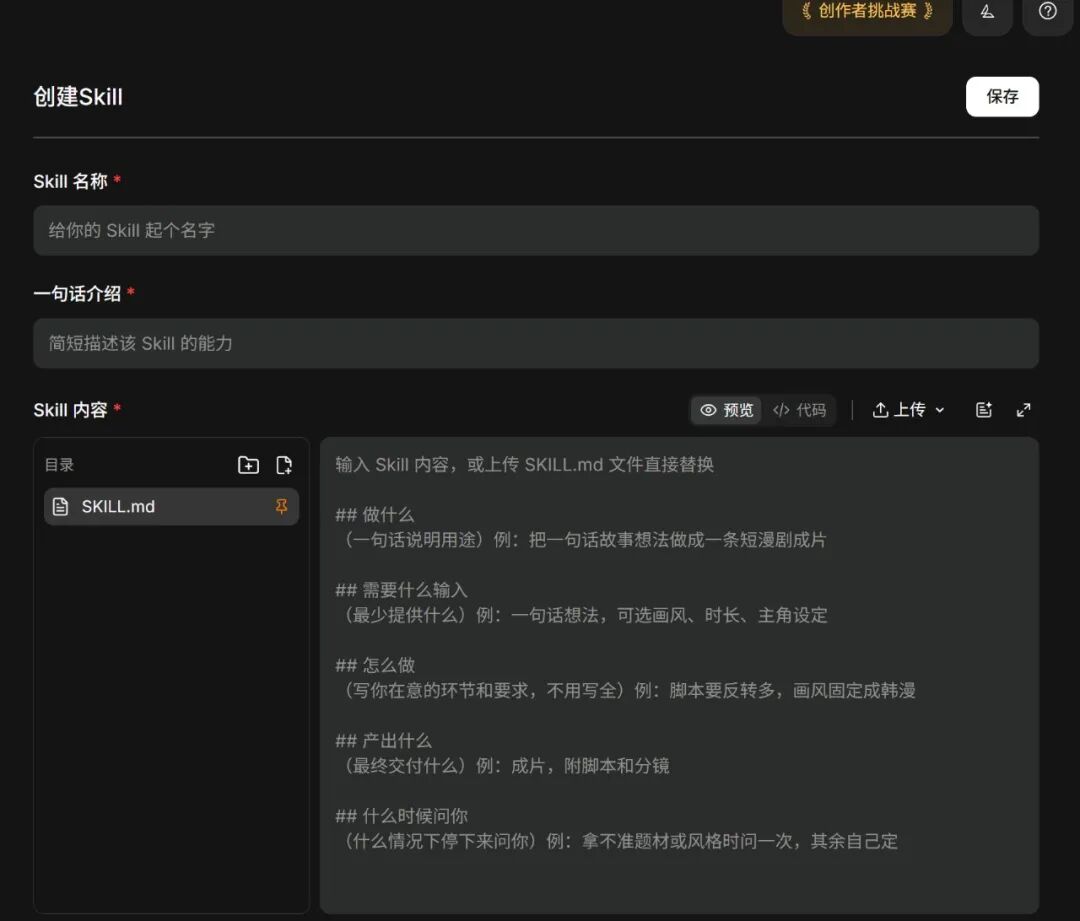
Task: Click the '## 什么时候问你' placeholder heading
Action: point(402,816)
